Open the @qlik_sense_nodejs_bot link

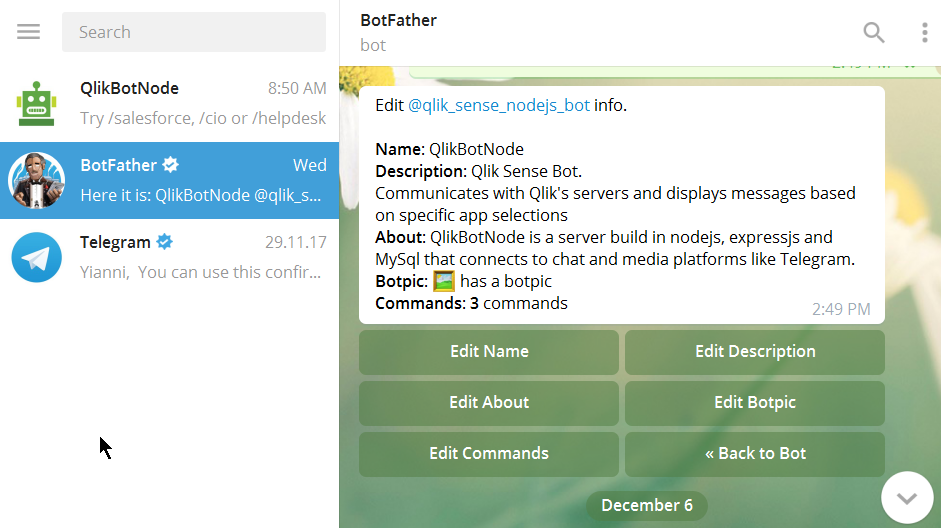tap(499, 106)
